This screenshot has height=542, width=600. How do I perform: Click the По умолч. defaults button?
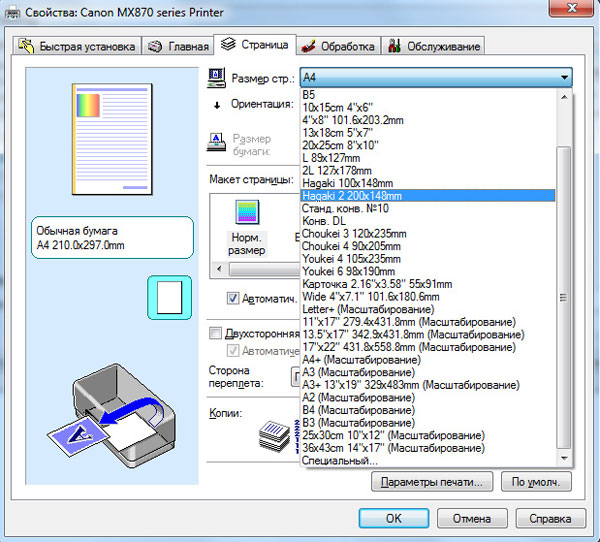pos(536,482)
